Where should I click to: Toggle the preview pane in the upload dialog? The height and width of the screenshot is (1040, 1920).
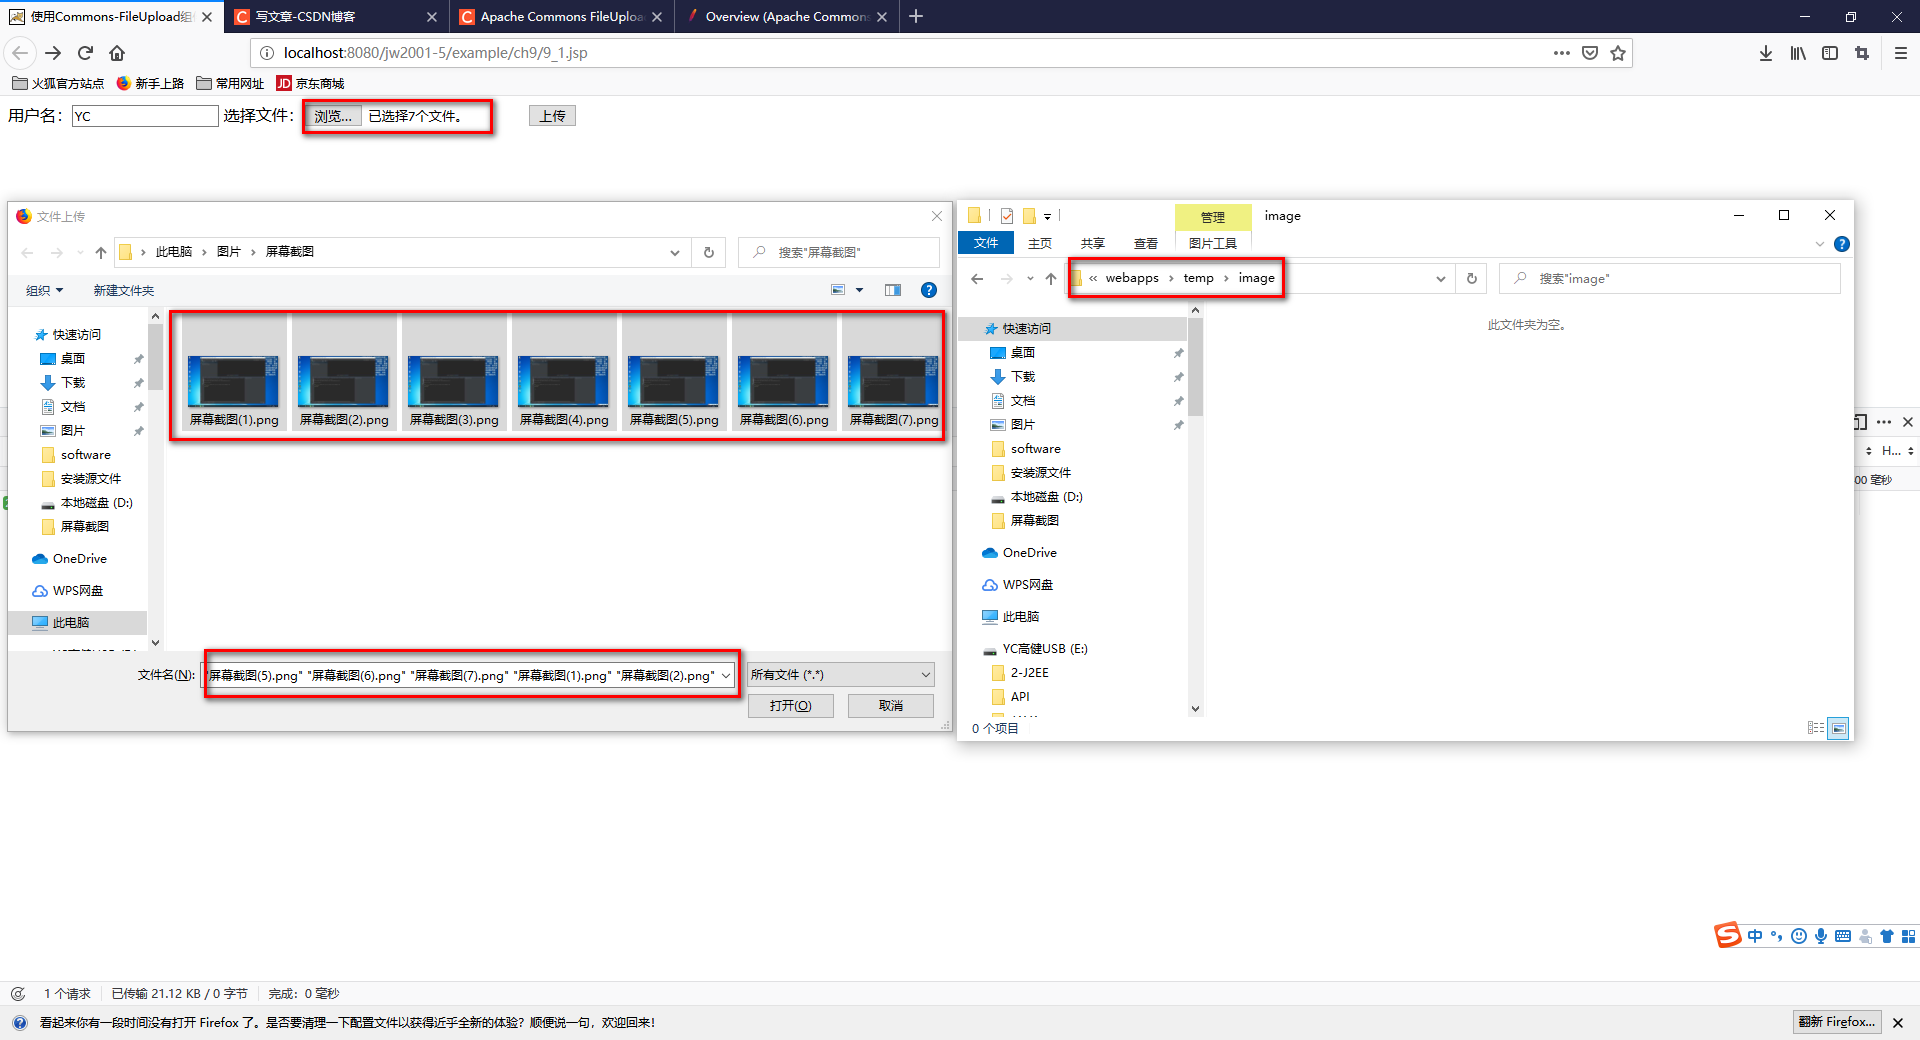[x=893, y=290]
